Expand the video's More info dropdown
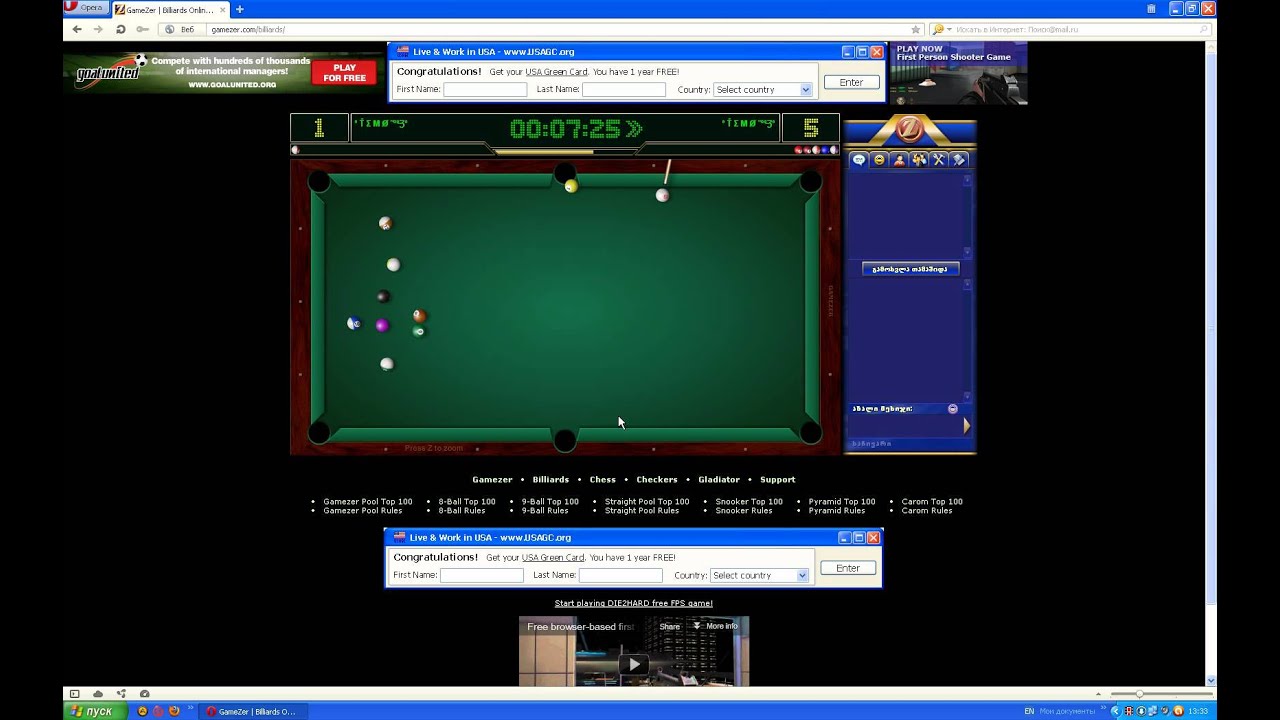This screenshot has width=1280, height=720. (x=716, y=626)
